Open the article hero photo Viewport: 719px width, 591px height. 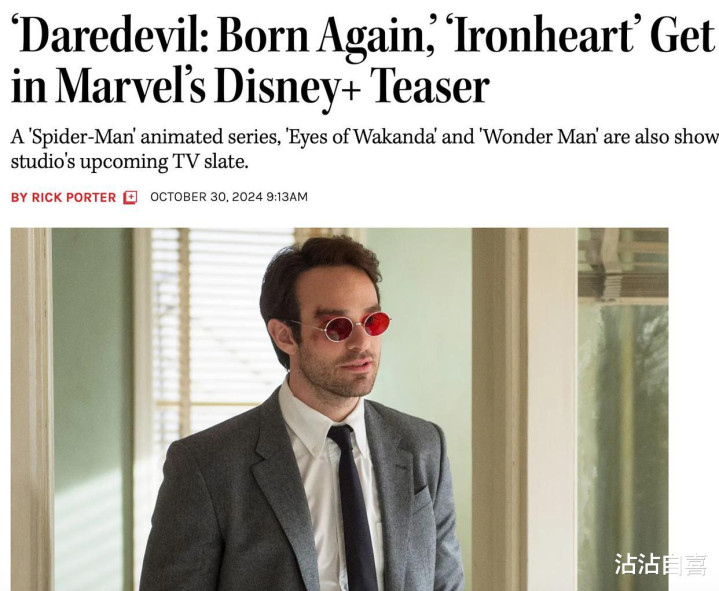point(339,409)
